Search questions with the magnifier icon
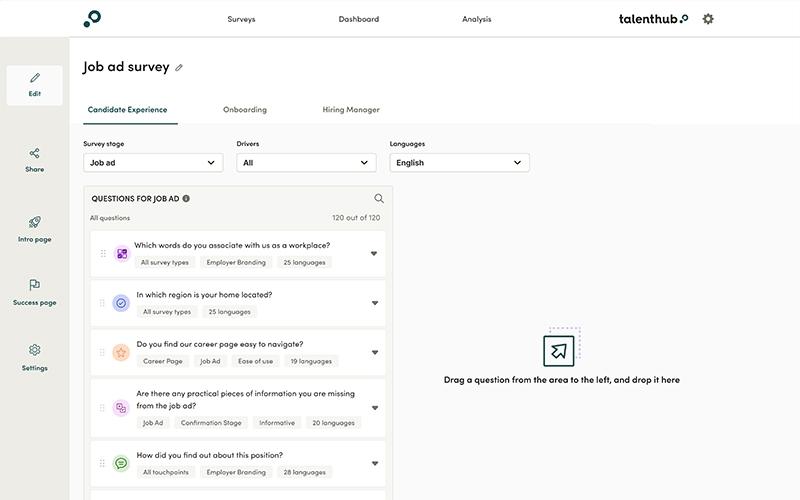This screenshot has height=500, width=800. [x=379, y=198]
